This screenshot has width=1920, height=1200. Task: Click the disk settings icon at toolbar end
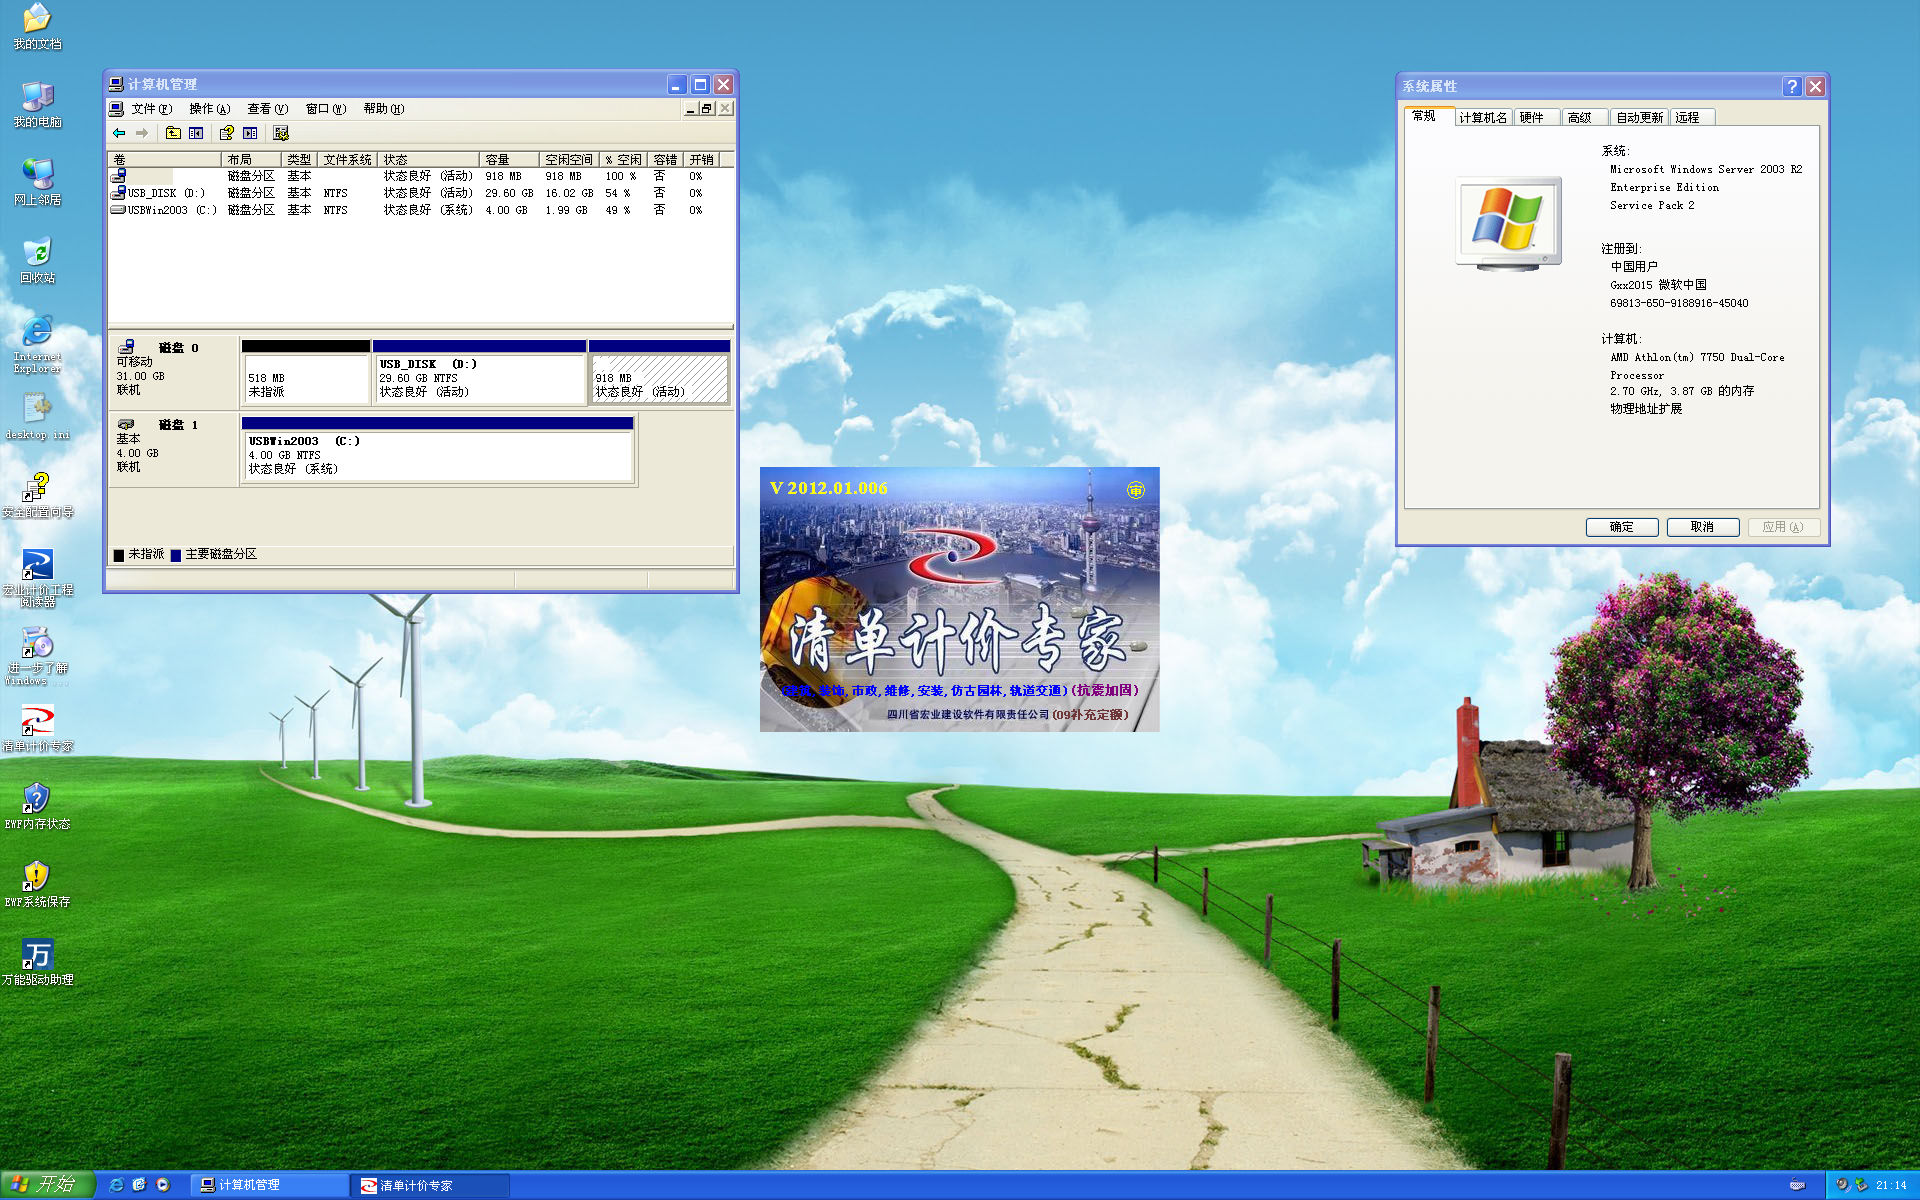tap(281, 133)
